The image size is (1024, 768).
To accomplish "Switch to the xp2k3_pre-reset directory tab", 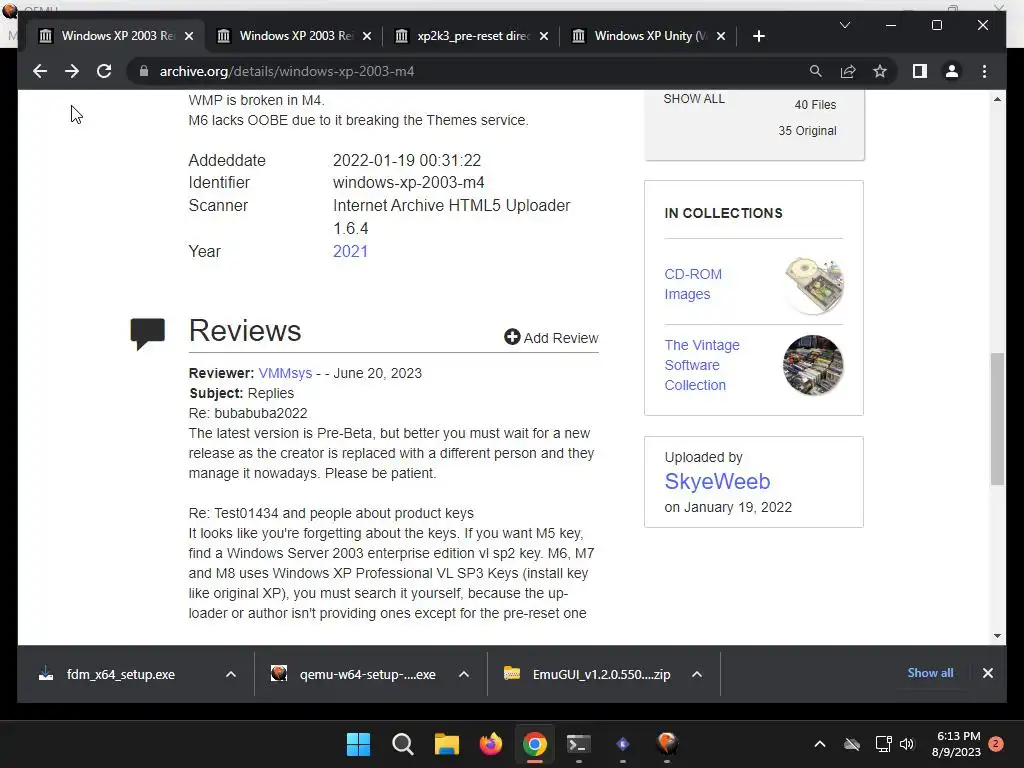I will [472, 36].
